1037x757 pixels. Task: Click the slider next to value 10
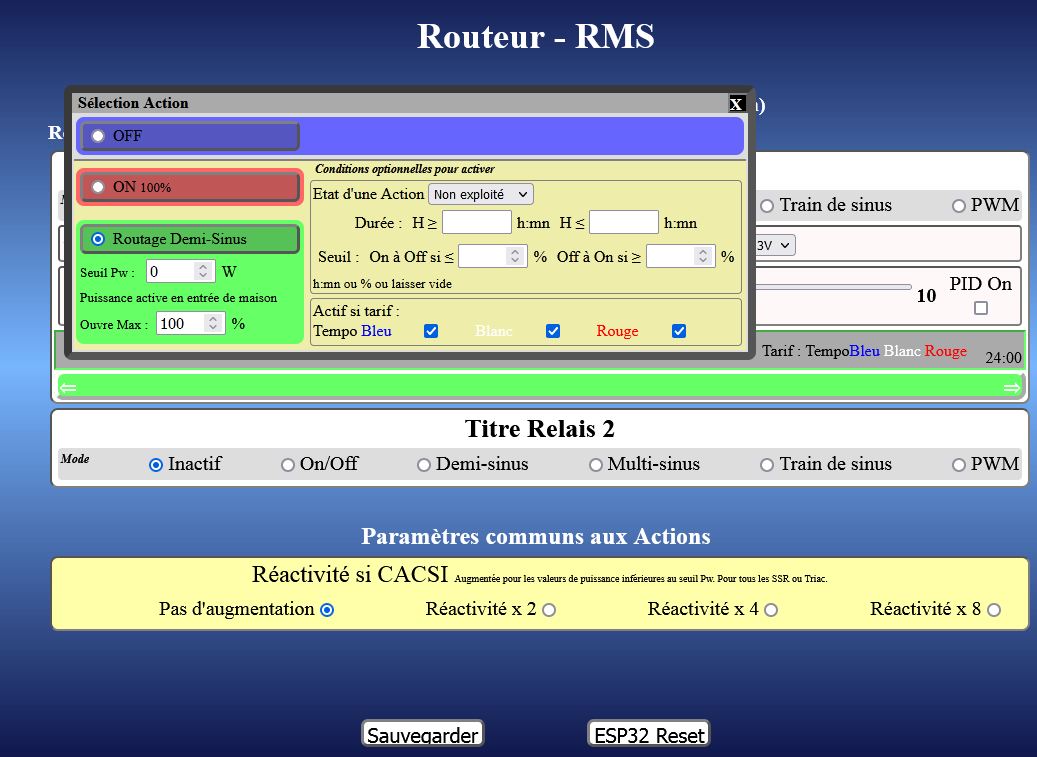(832, 287)
